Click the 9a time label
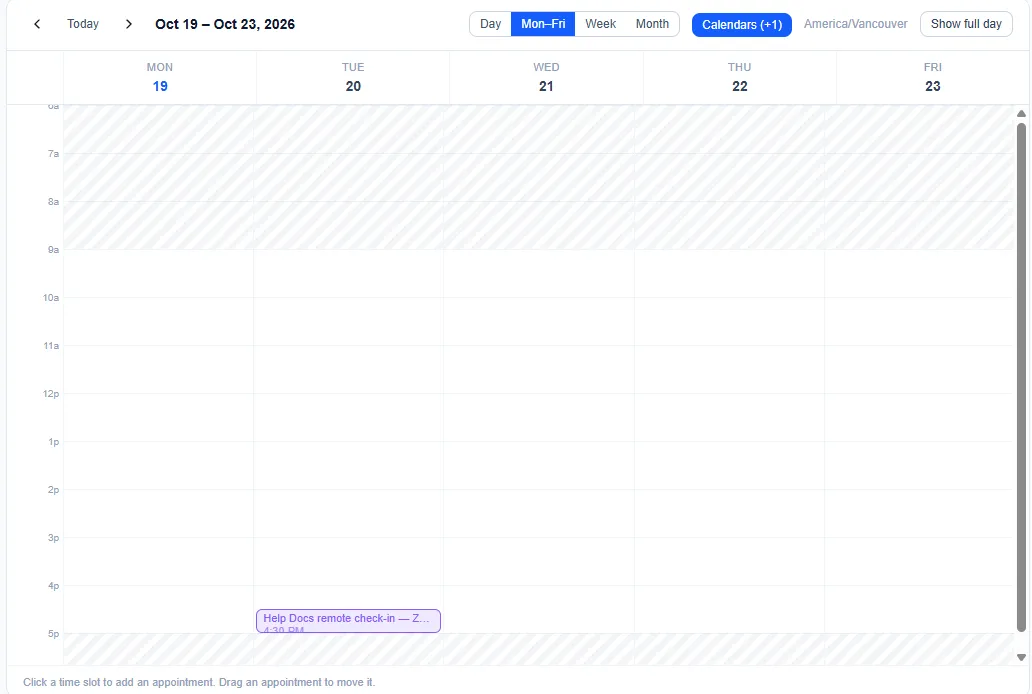 (53, 250)
